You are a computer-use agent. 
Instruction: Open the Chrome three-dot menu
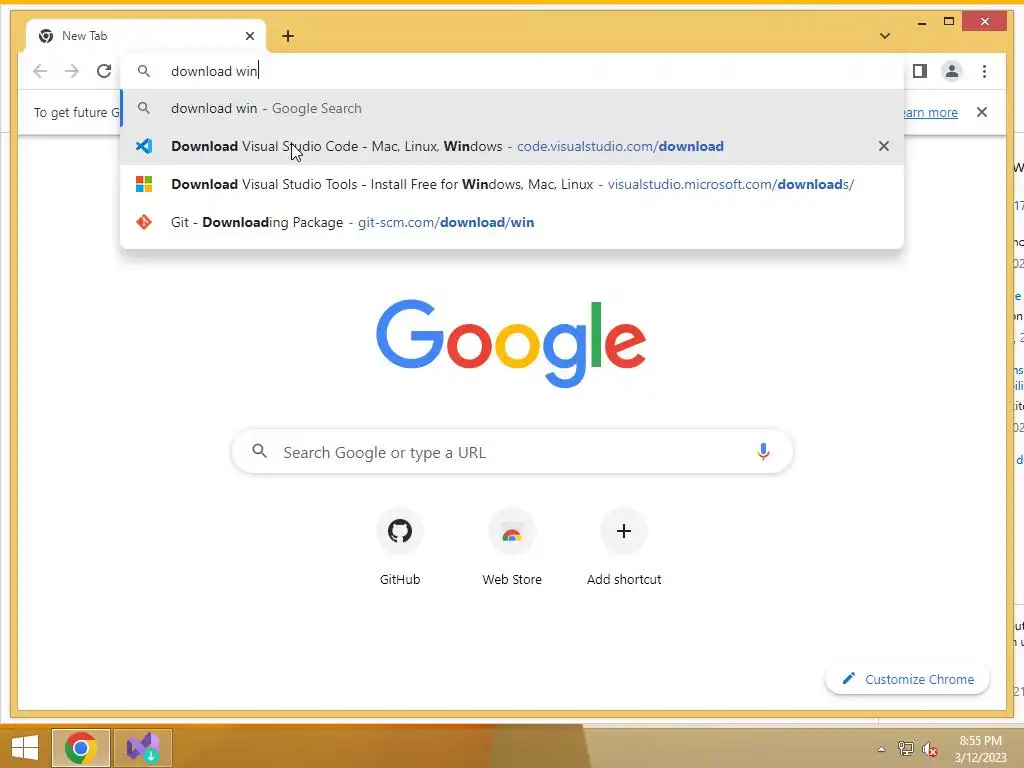(984, 71)
